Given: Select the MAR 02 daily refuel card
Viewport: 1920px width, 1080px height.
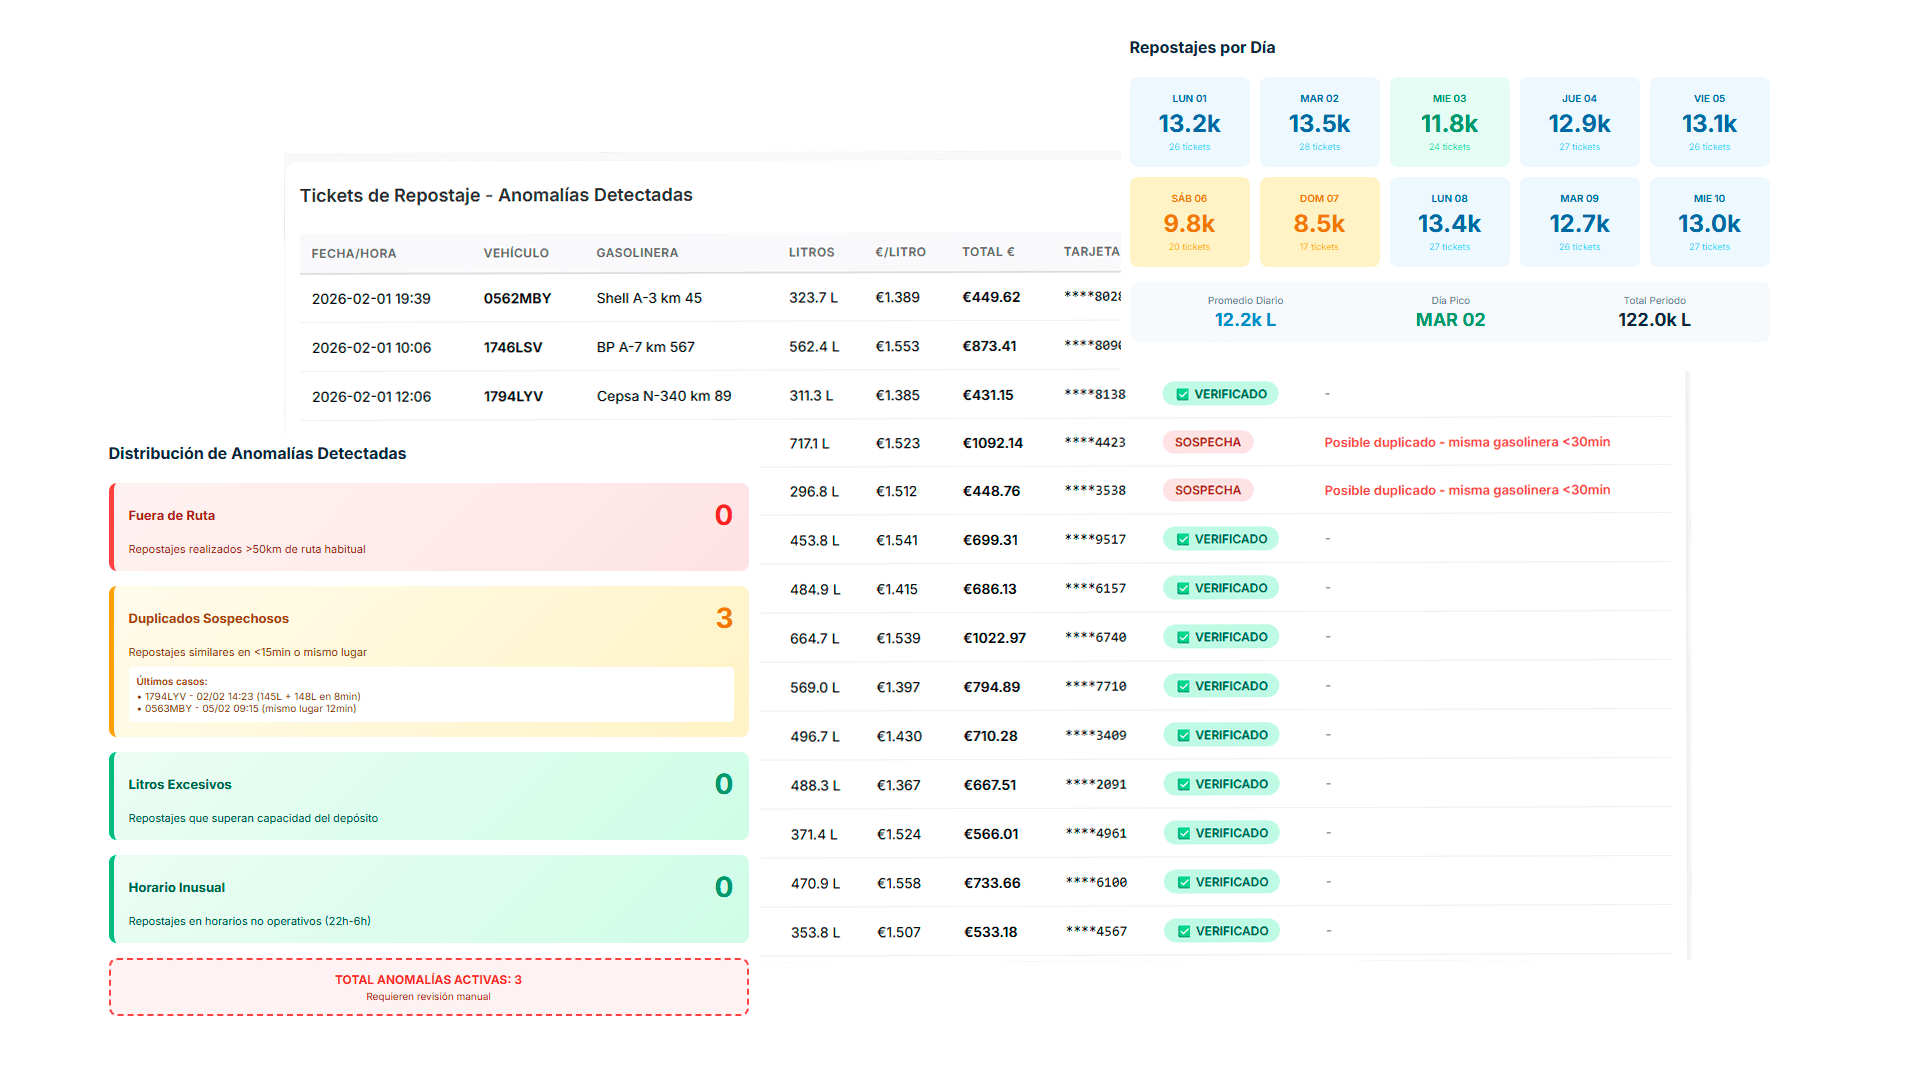Looking at the screenshot, I should click(1319, 122).
